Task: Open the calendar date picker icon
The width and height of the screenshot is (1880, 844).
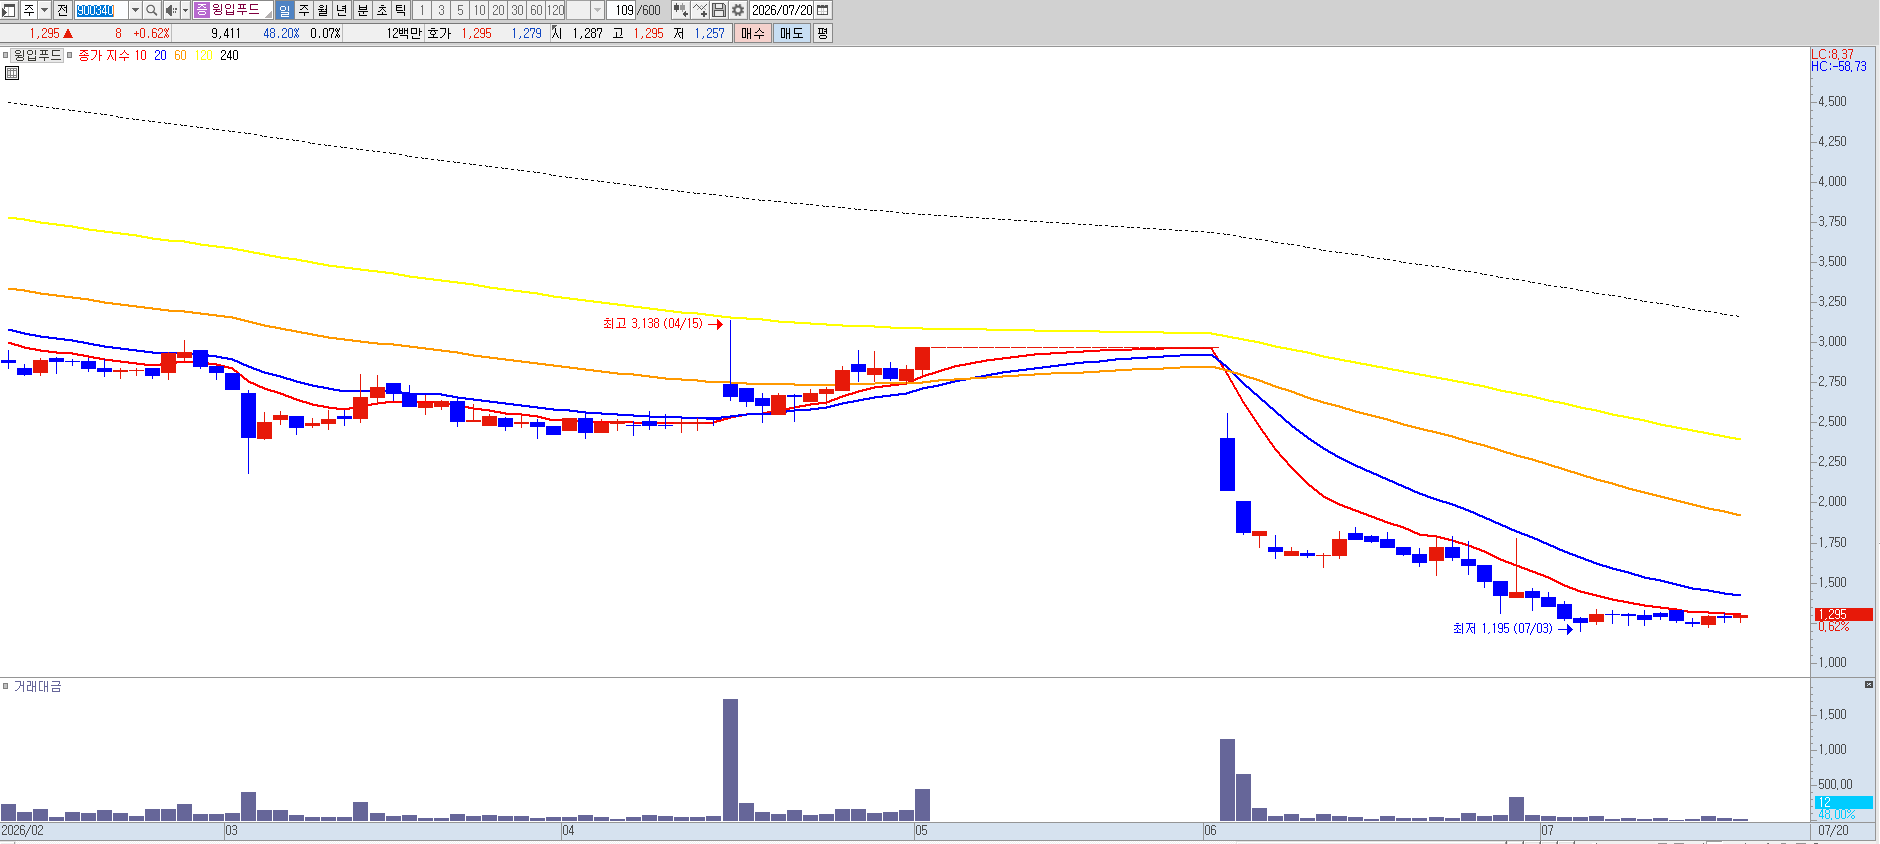Action: click(823, 10)
